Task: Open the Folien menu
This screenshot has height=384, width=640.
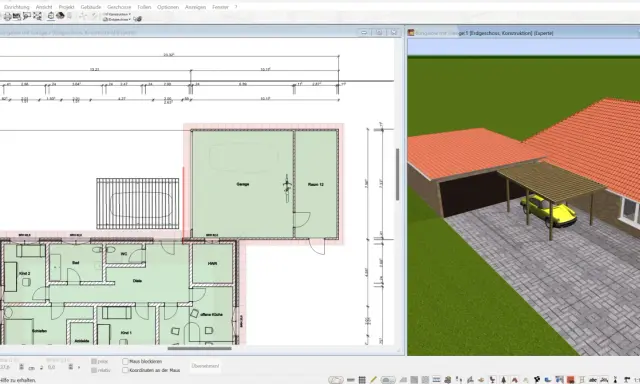Action: click(x=144, y=7)
